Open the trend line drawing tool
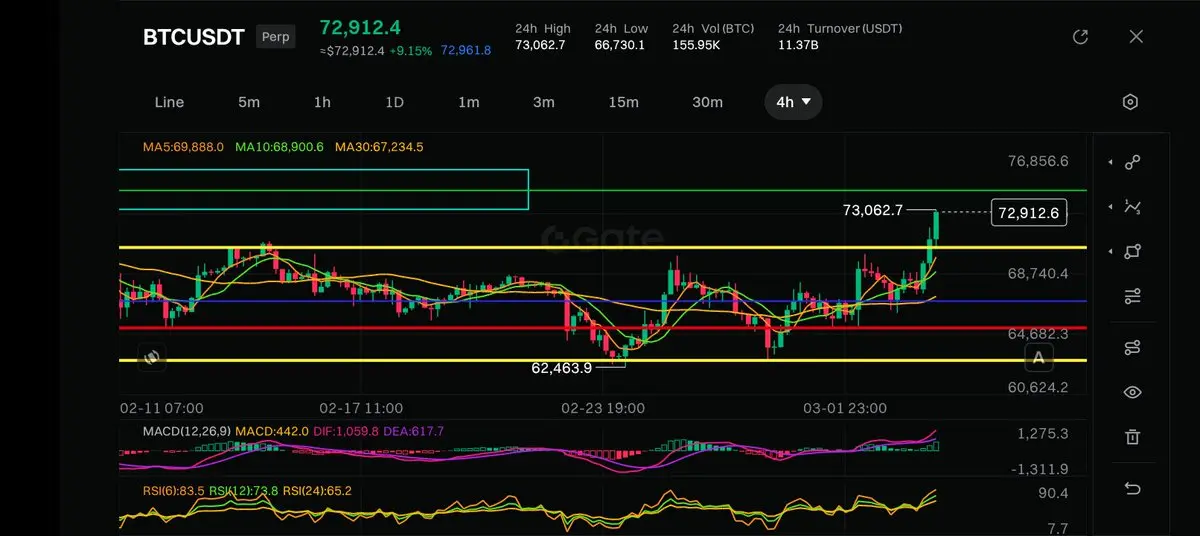Image resolution: width=1200 pixels, height=536 pixels. click(1132, 162)
